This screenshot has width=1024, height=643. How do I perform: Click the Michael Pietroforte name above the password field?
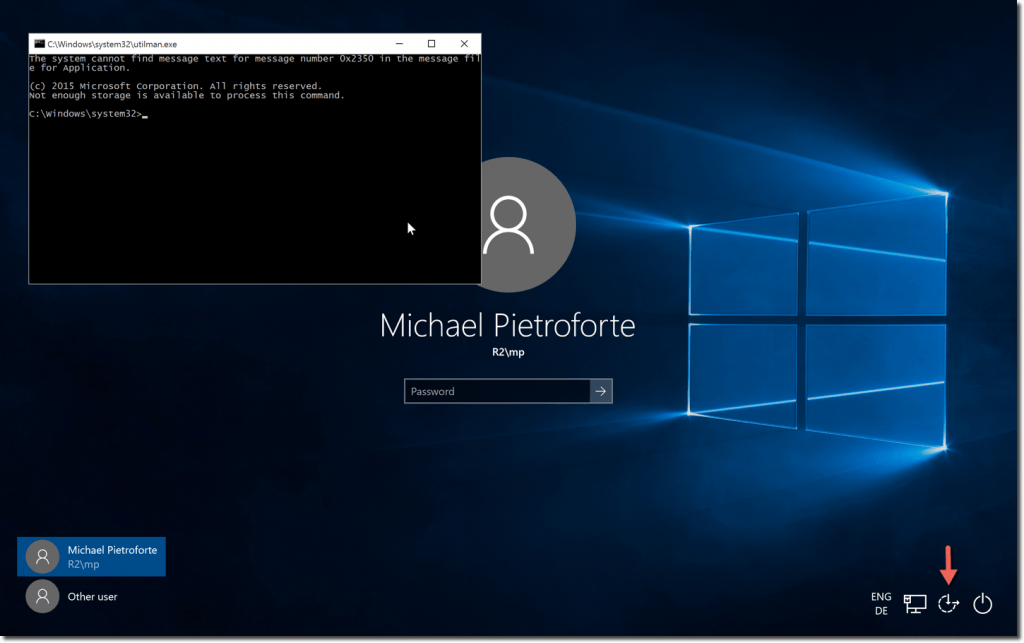tap(507, 326)
